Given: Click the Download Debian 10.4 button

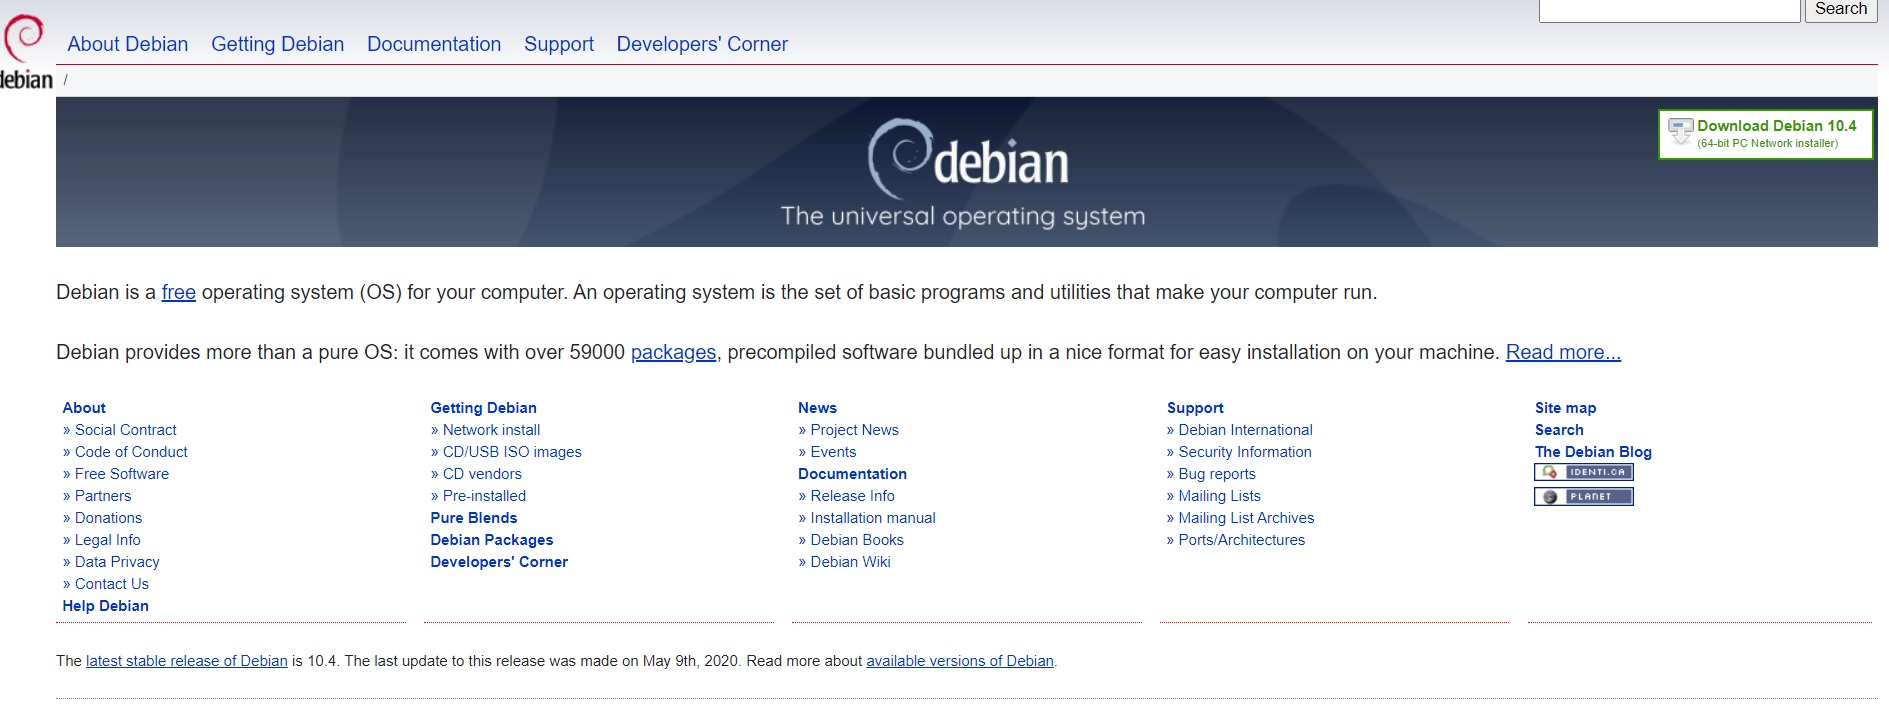Looking at the screenshot, I should (1765, 134).
